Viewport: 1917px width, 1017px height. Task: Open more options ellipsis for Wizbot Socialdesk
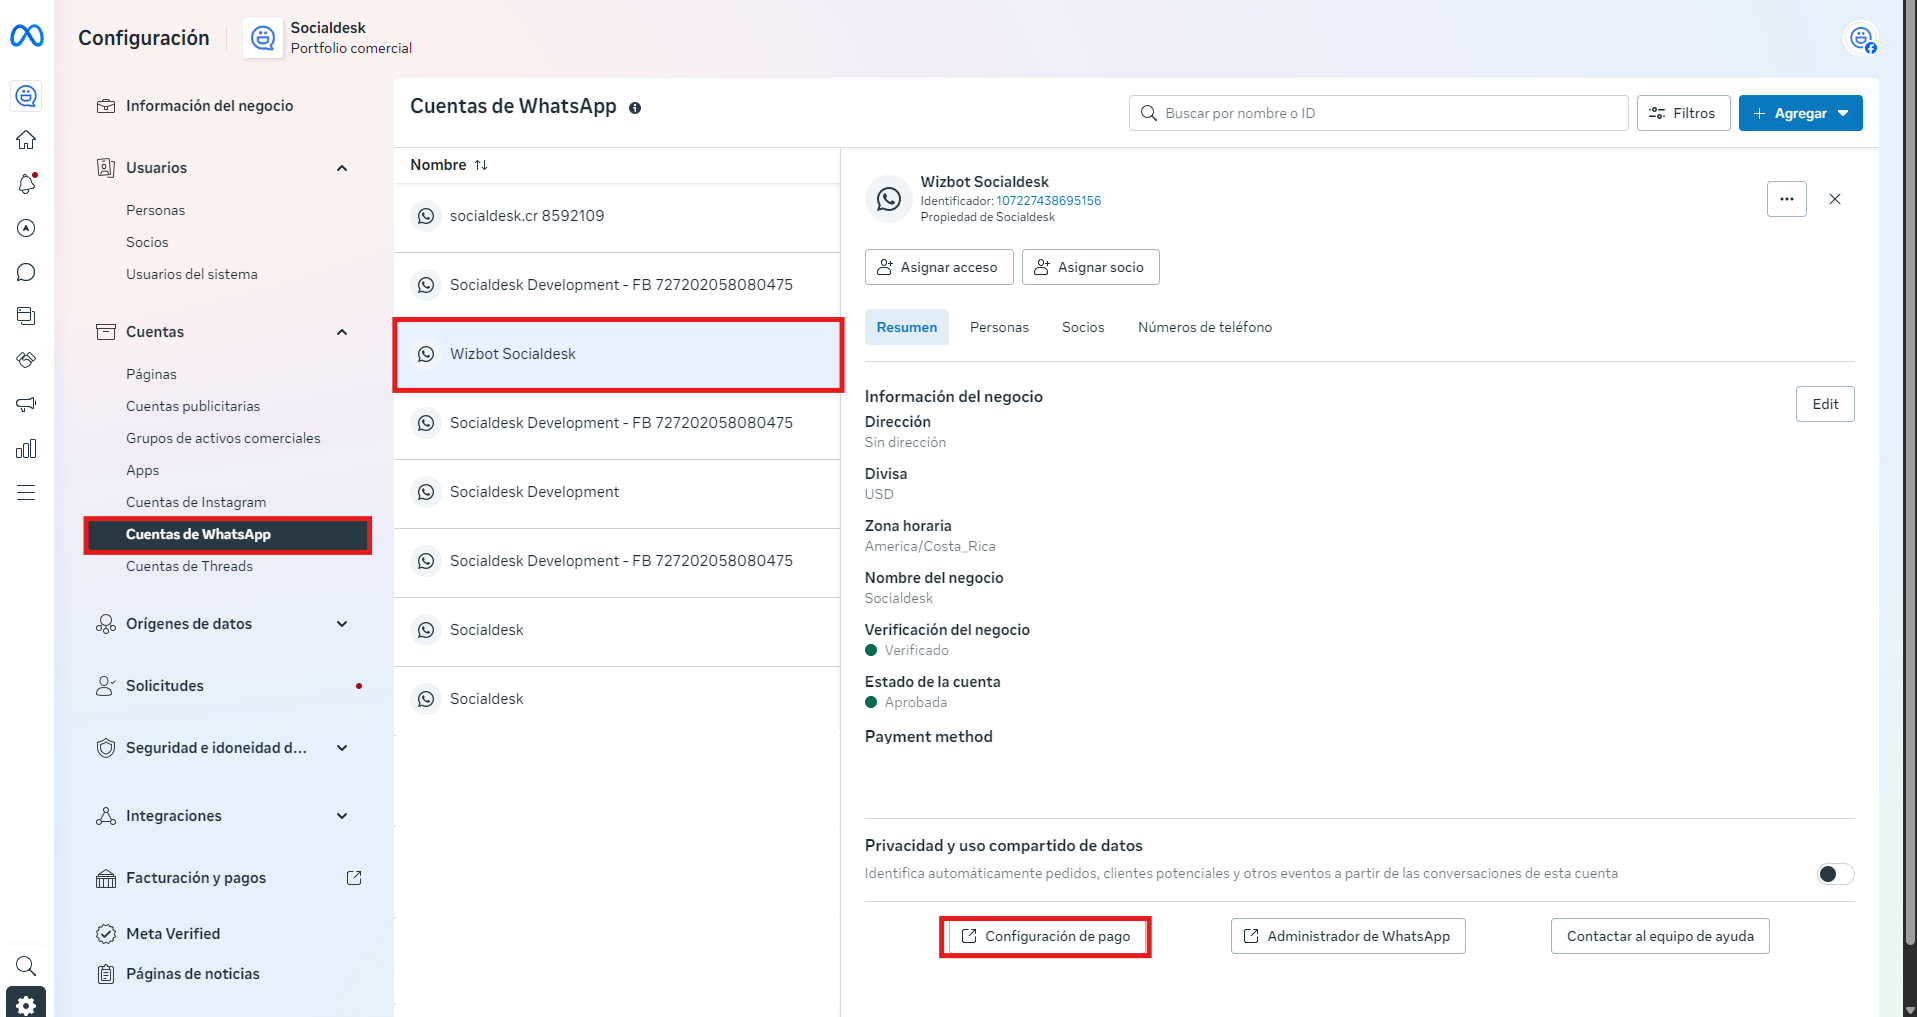coord(1787,199)
